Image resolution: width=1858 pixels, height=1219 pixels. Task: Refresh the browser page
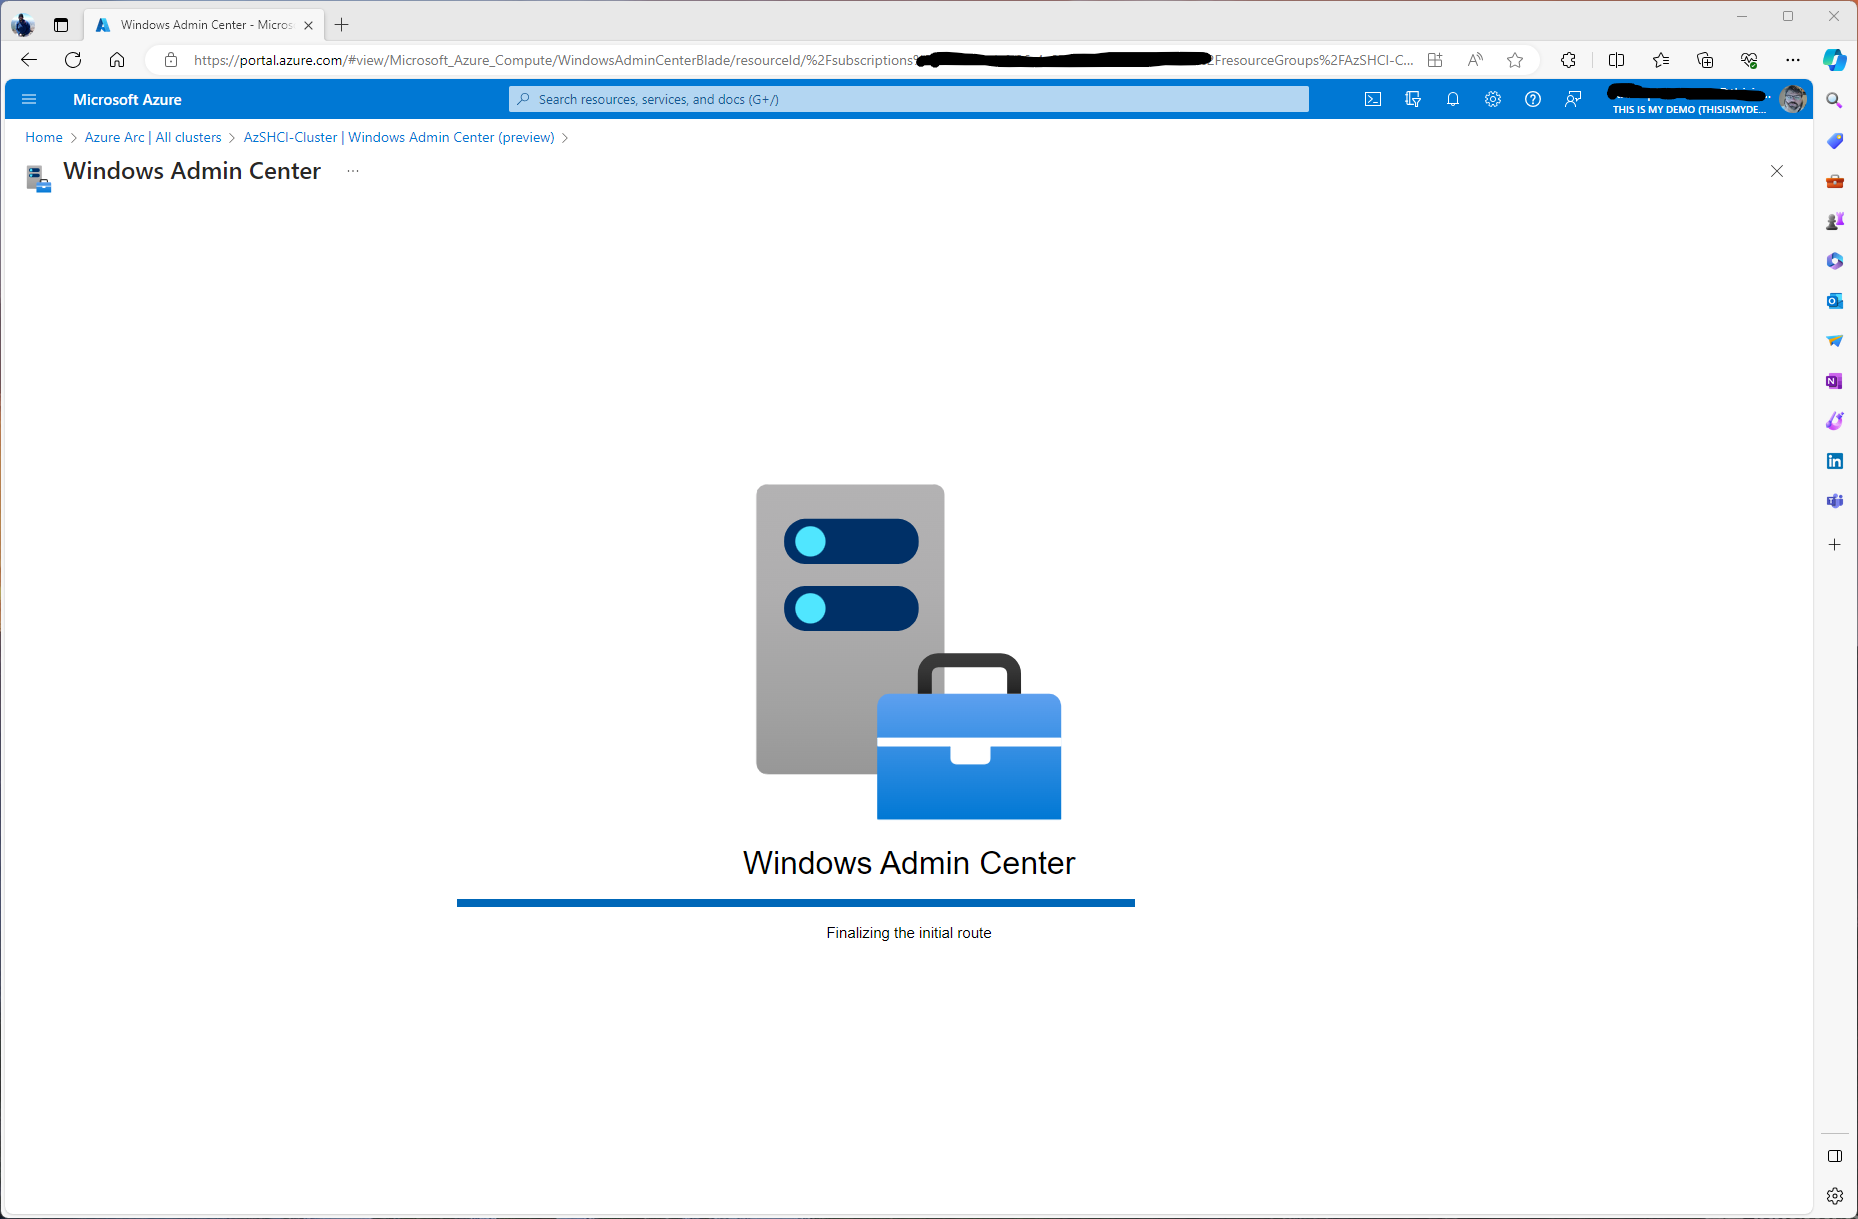pyautogui.click(x=73, y=60)
